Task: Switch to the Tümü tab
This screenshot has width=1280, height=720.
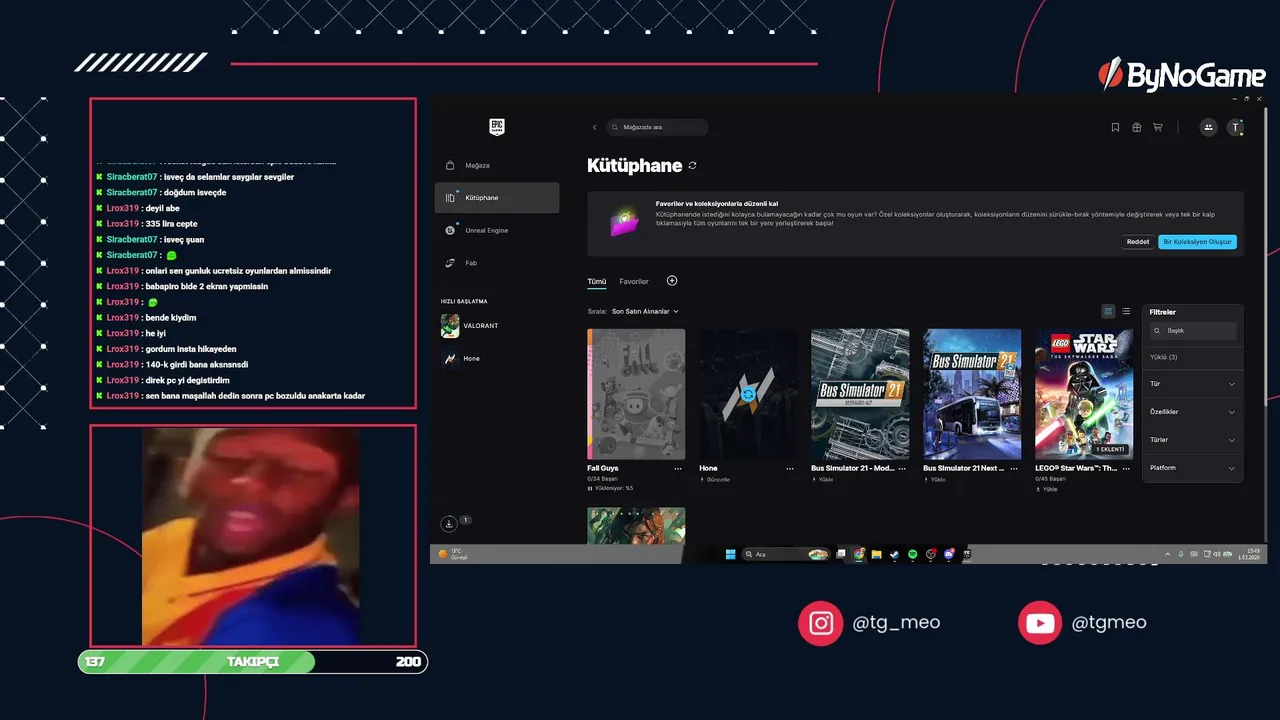Action: click(597, 282)
